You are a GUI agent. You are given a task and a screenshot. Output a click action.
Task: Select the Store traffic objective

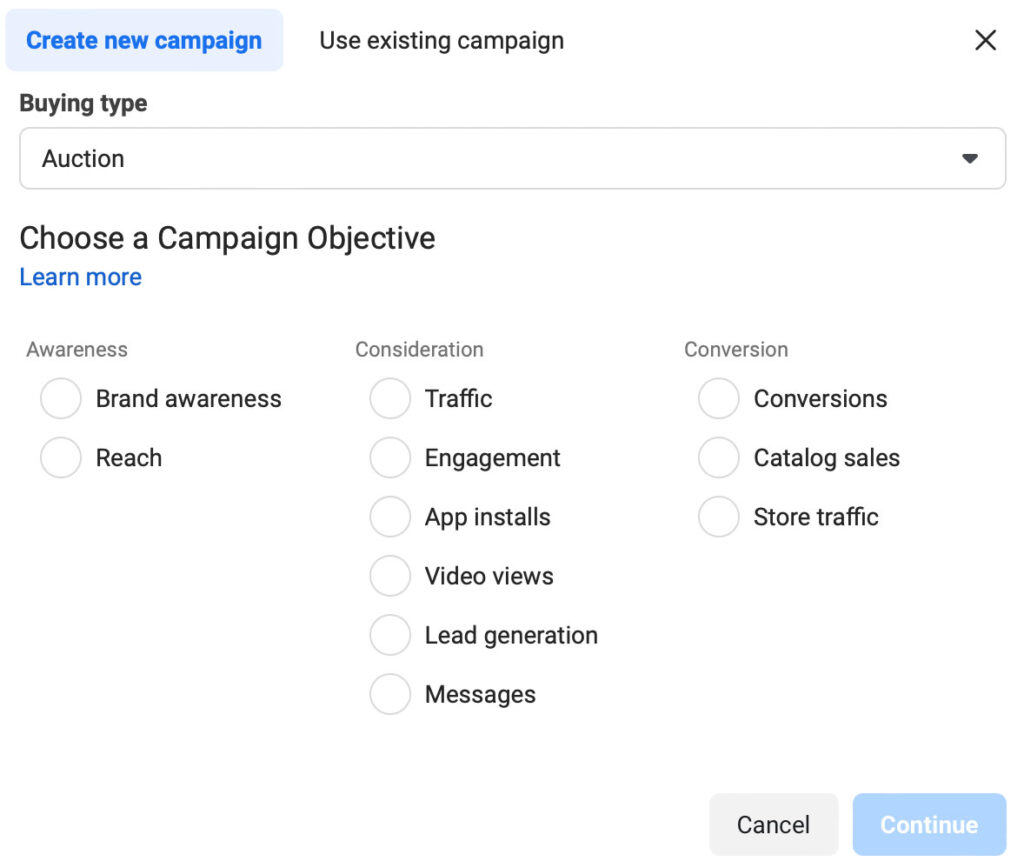point(718,516)
